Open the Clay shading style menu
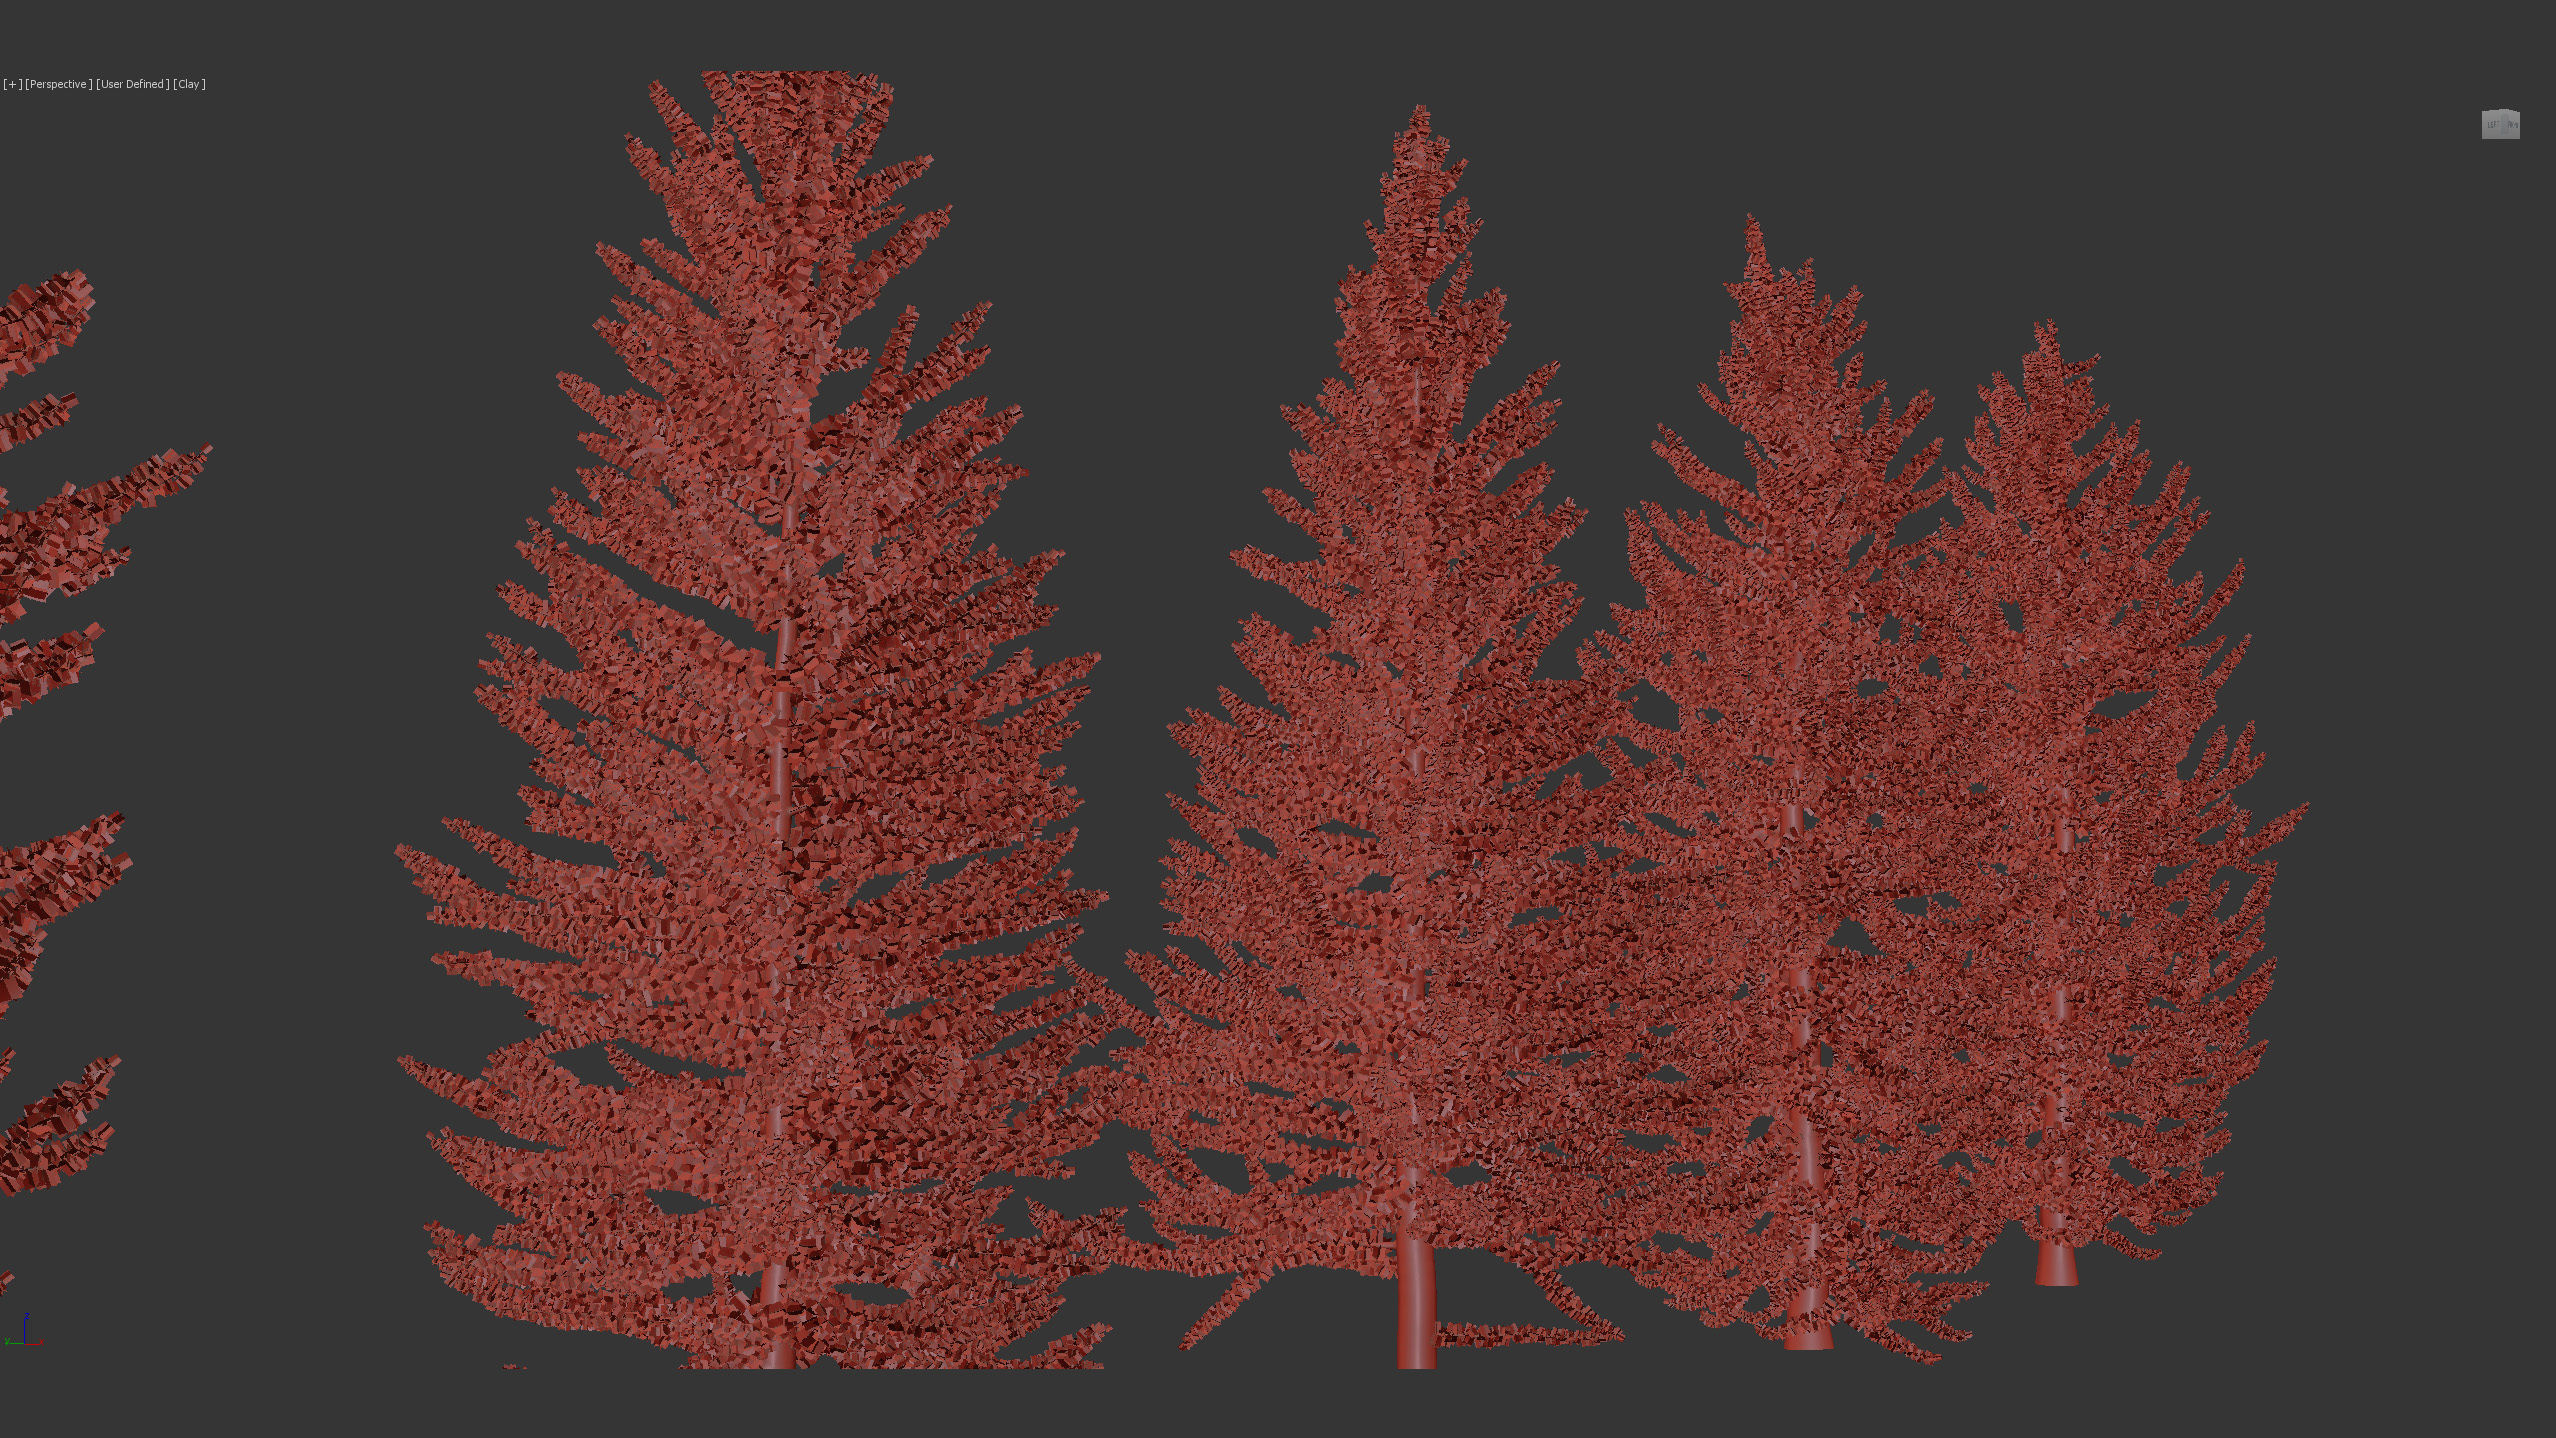This screenshot has width=2556, height=1438. (189, 84)
